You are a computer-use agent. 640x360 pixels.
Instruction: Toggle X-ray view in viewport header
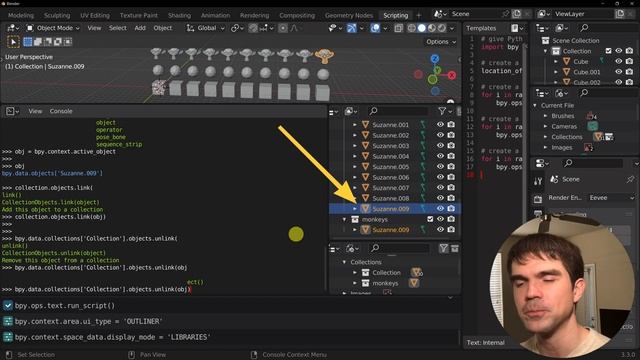point(399,28)
